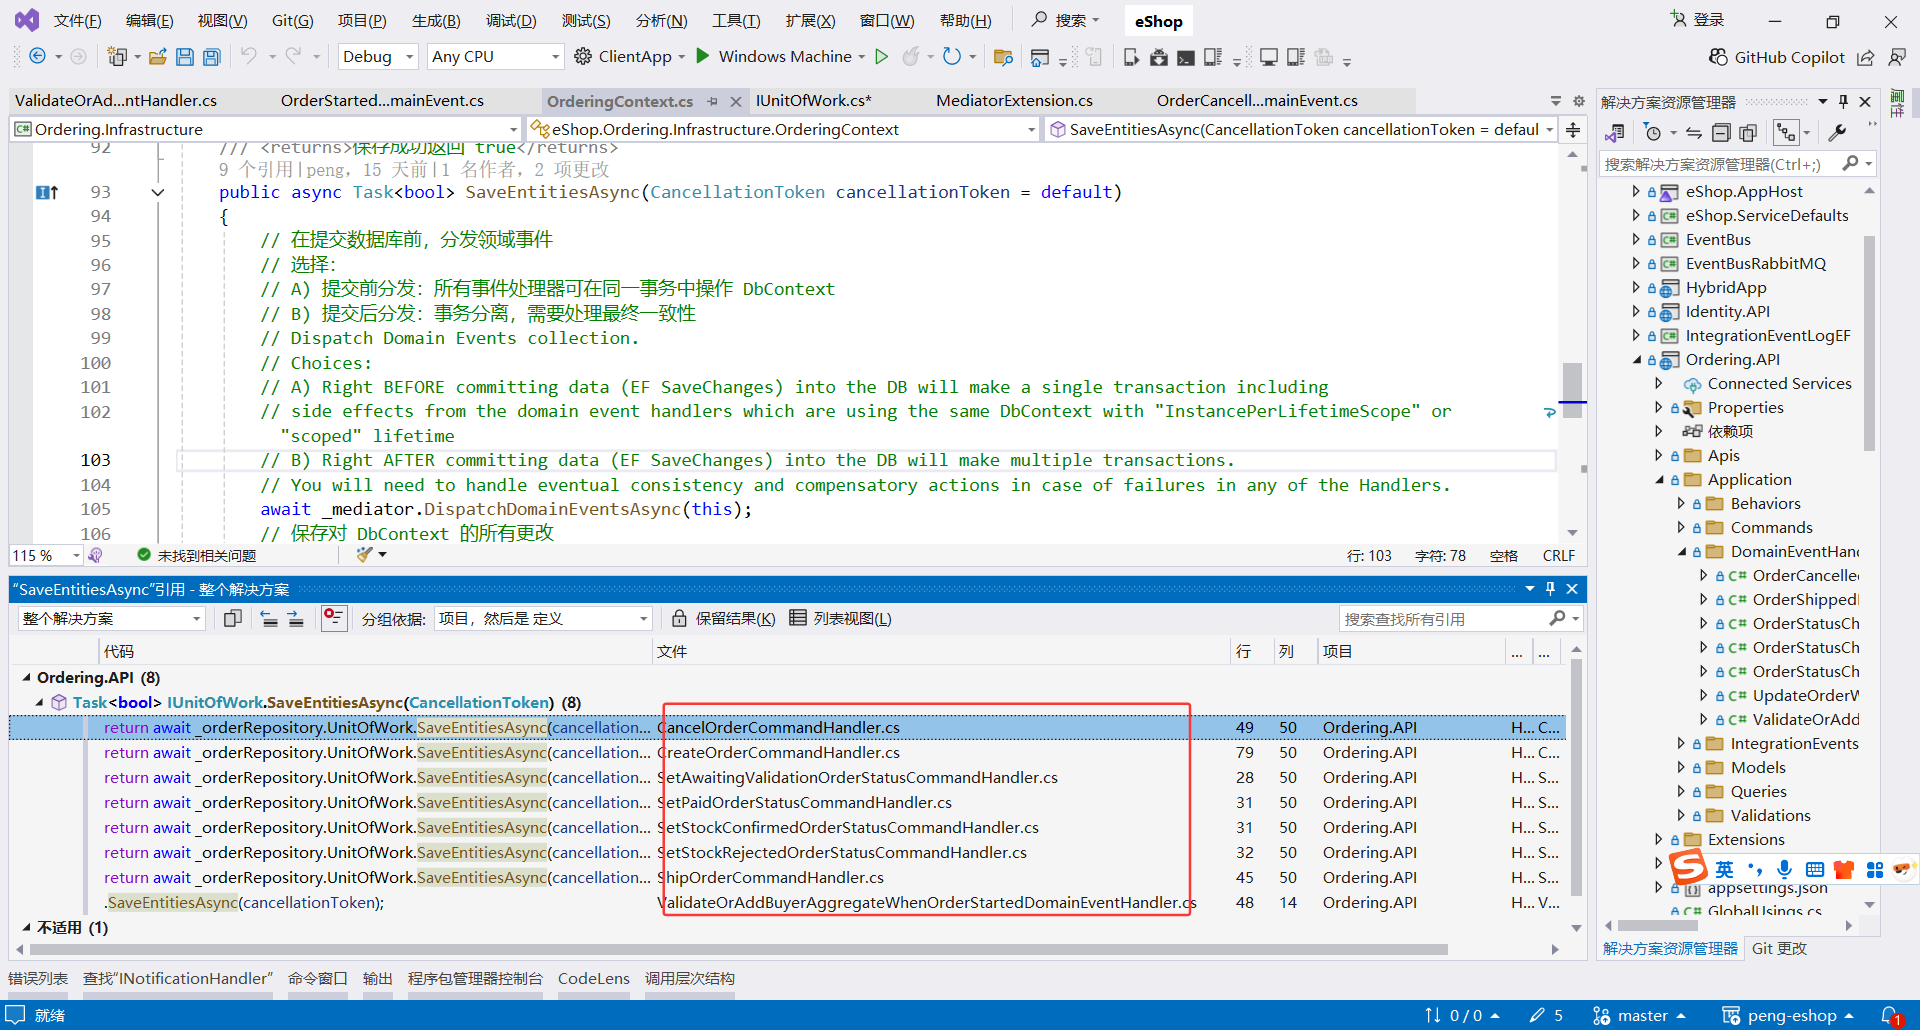This screenshot has width=1920, height=1030.
Task: Click the document tab settings gear icon
Action: (x=1579, y=101)
